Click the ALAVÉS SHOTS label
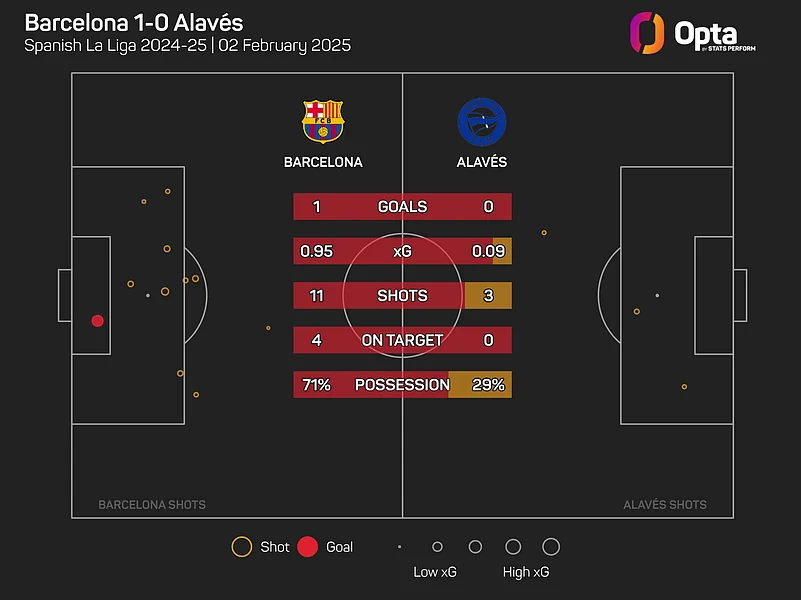This screenshot has height=600, width=801. click(x=665, y=505)
